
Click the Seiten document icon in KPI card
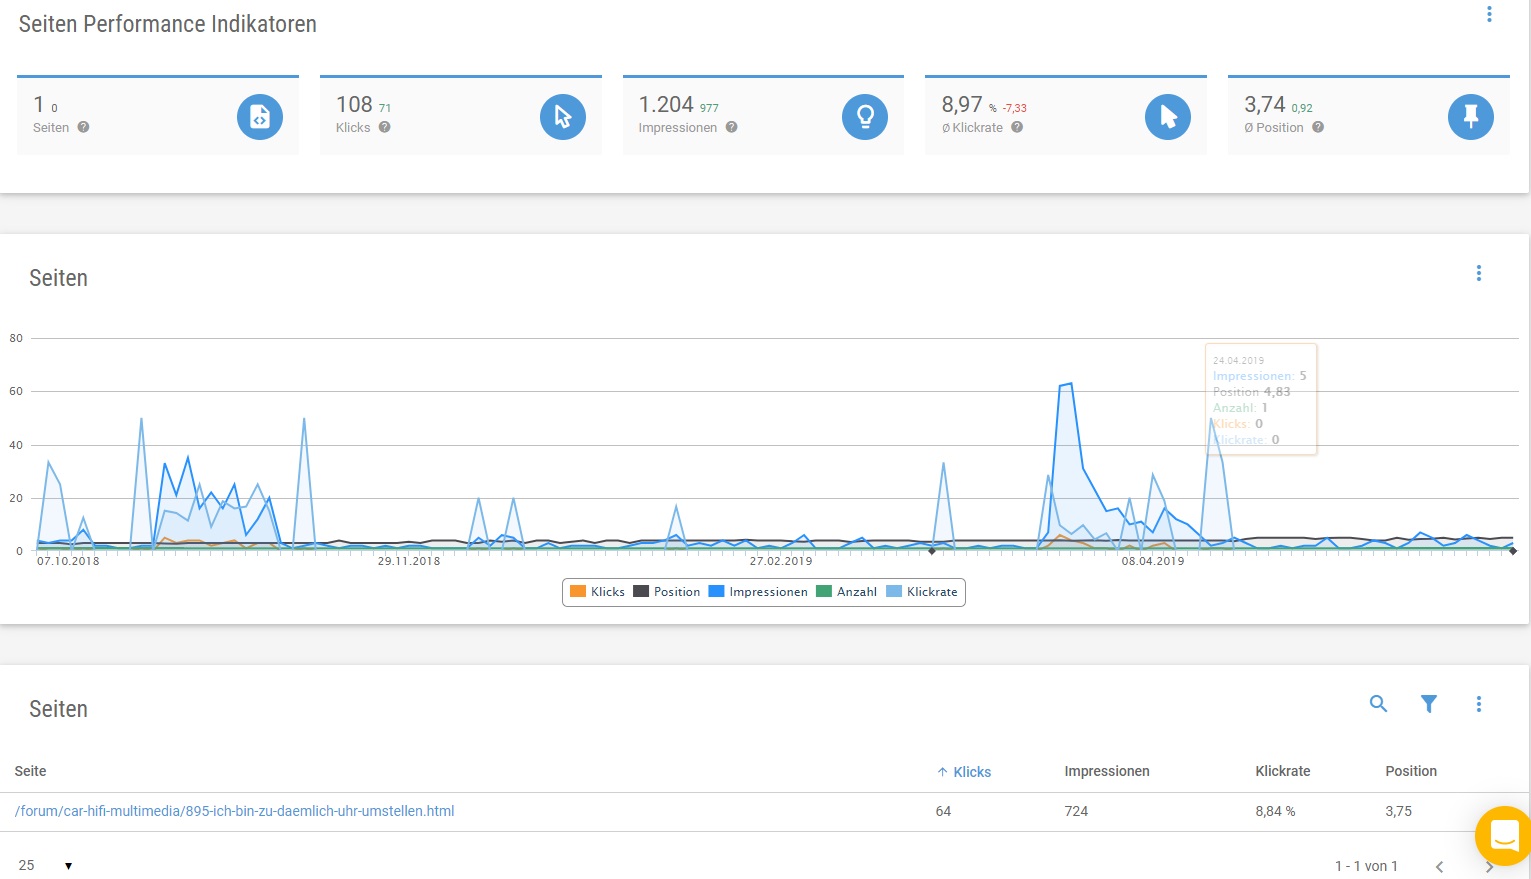260,117
